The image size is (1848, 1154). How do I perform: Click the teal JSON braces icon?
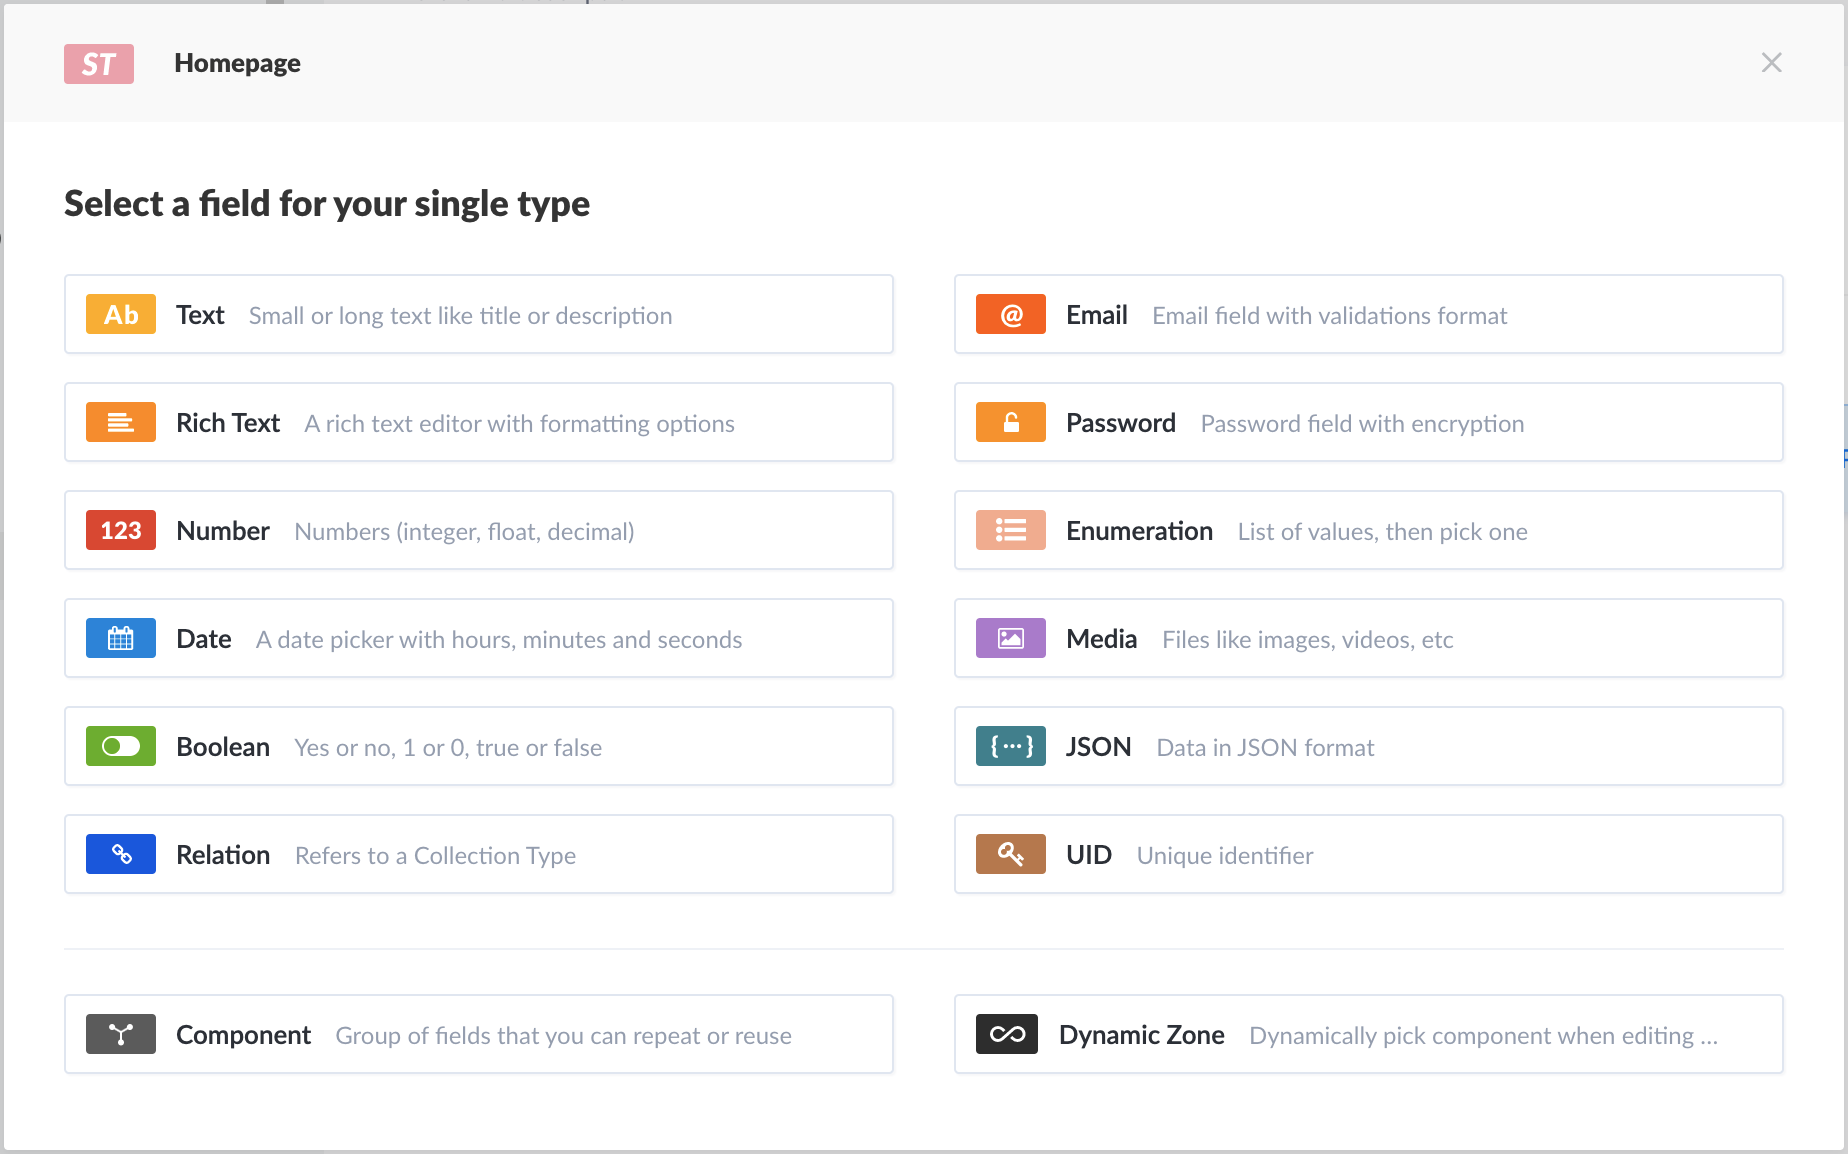1010,746
